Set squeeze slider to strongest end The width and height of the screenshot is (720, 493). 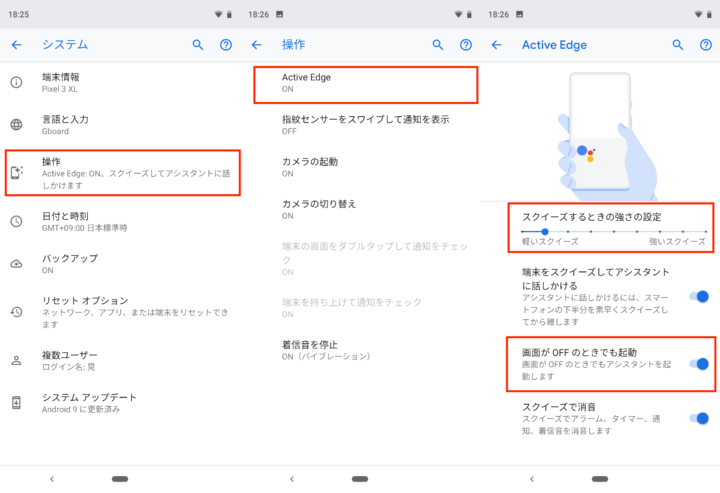[x=706, y=232]
